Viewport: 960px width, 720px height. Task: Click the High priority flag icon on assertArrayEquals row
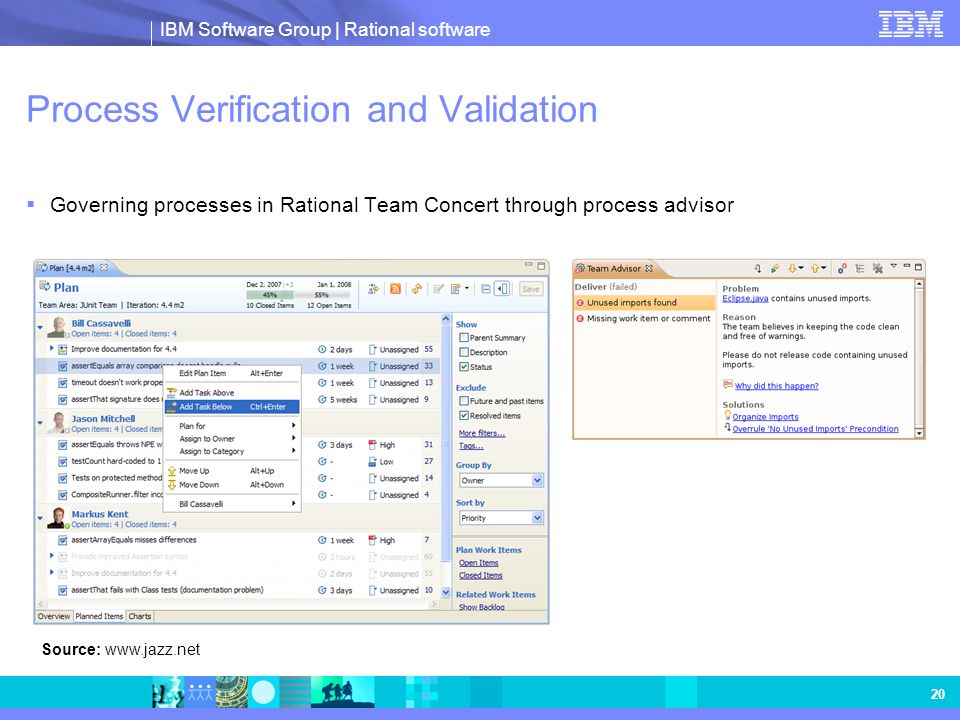372,540
